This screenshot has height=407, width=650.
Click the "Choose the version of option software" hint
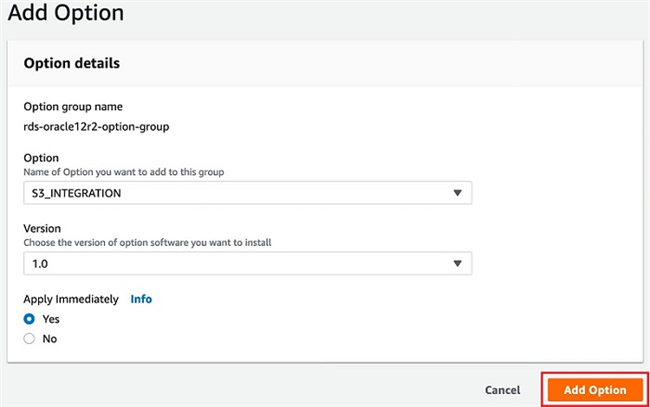[147, 242]
